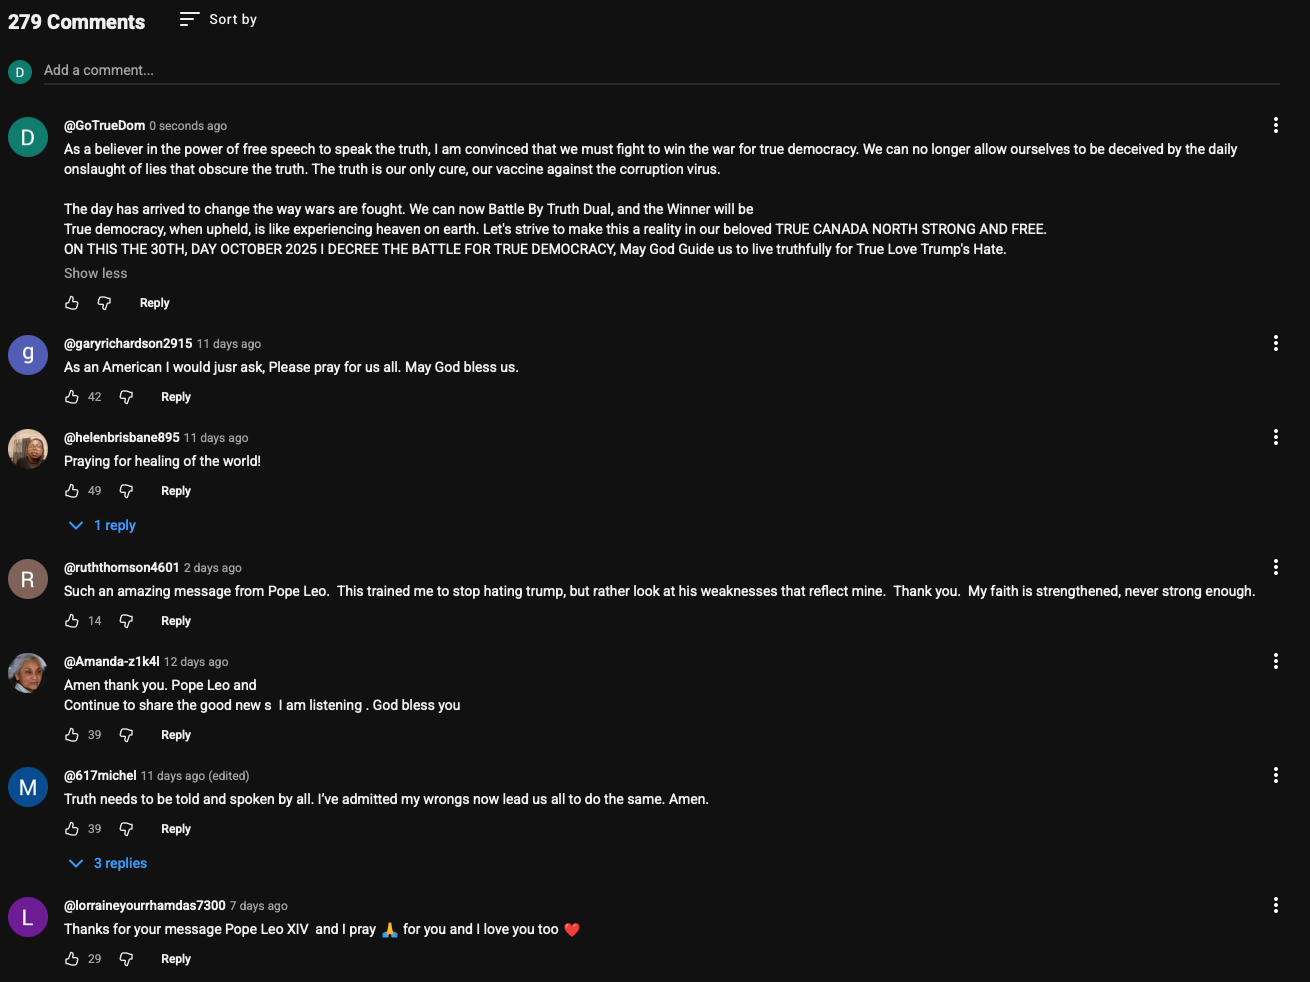This screenshot has width=1310, height=982.
Task: Reply to @garyrichardson2915's comment
Action: click(176, 397)
